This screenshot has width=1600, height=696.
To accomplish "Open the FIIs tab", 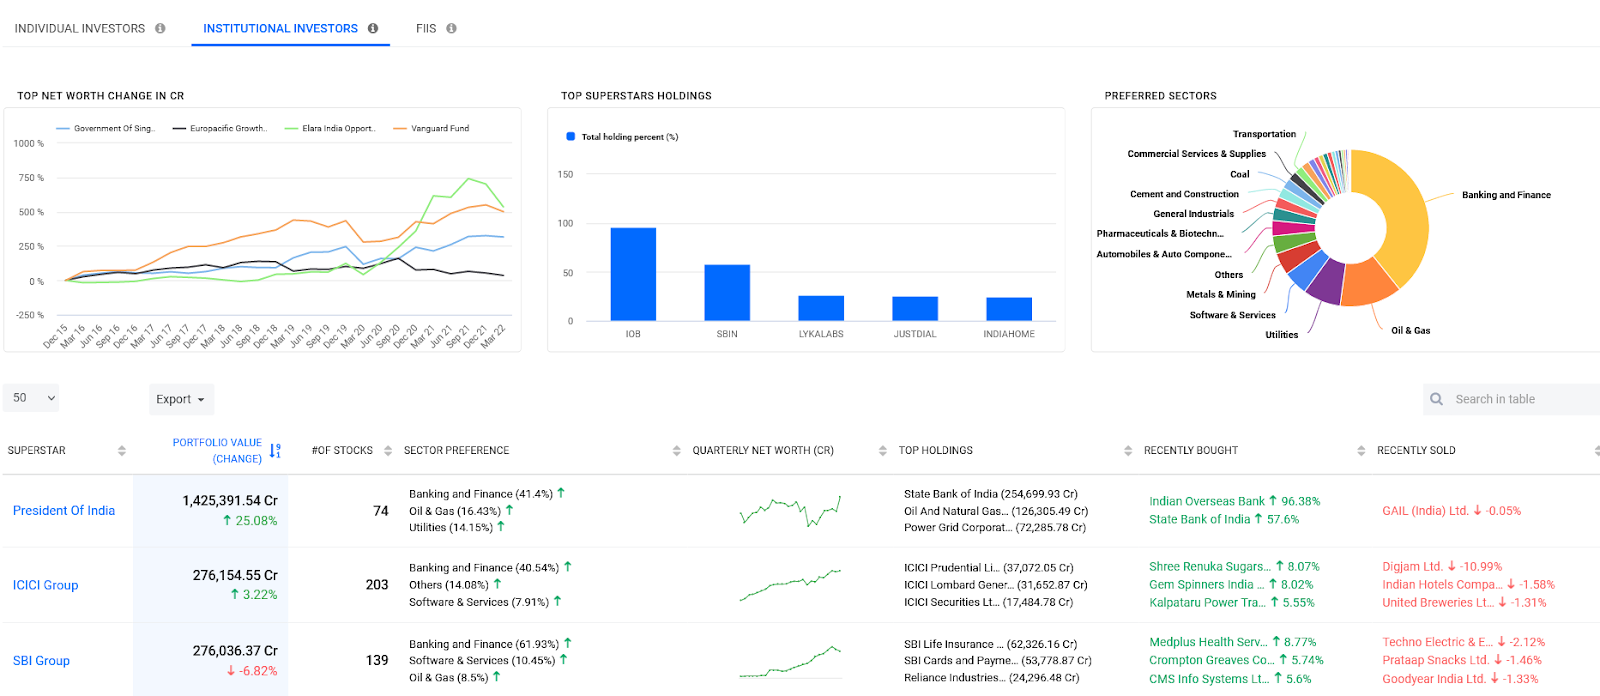I will (426, 29).
